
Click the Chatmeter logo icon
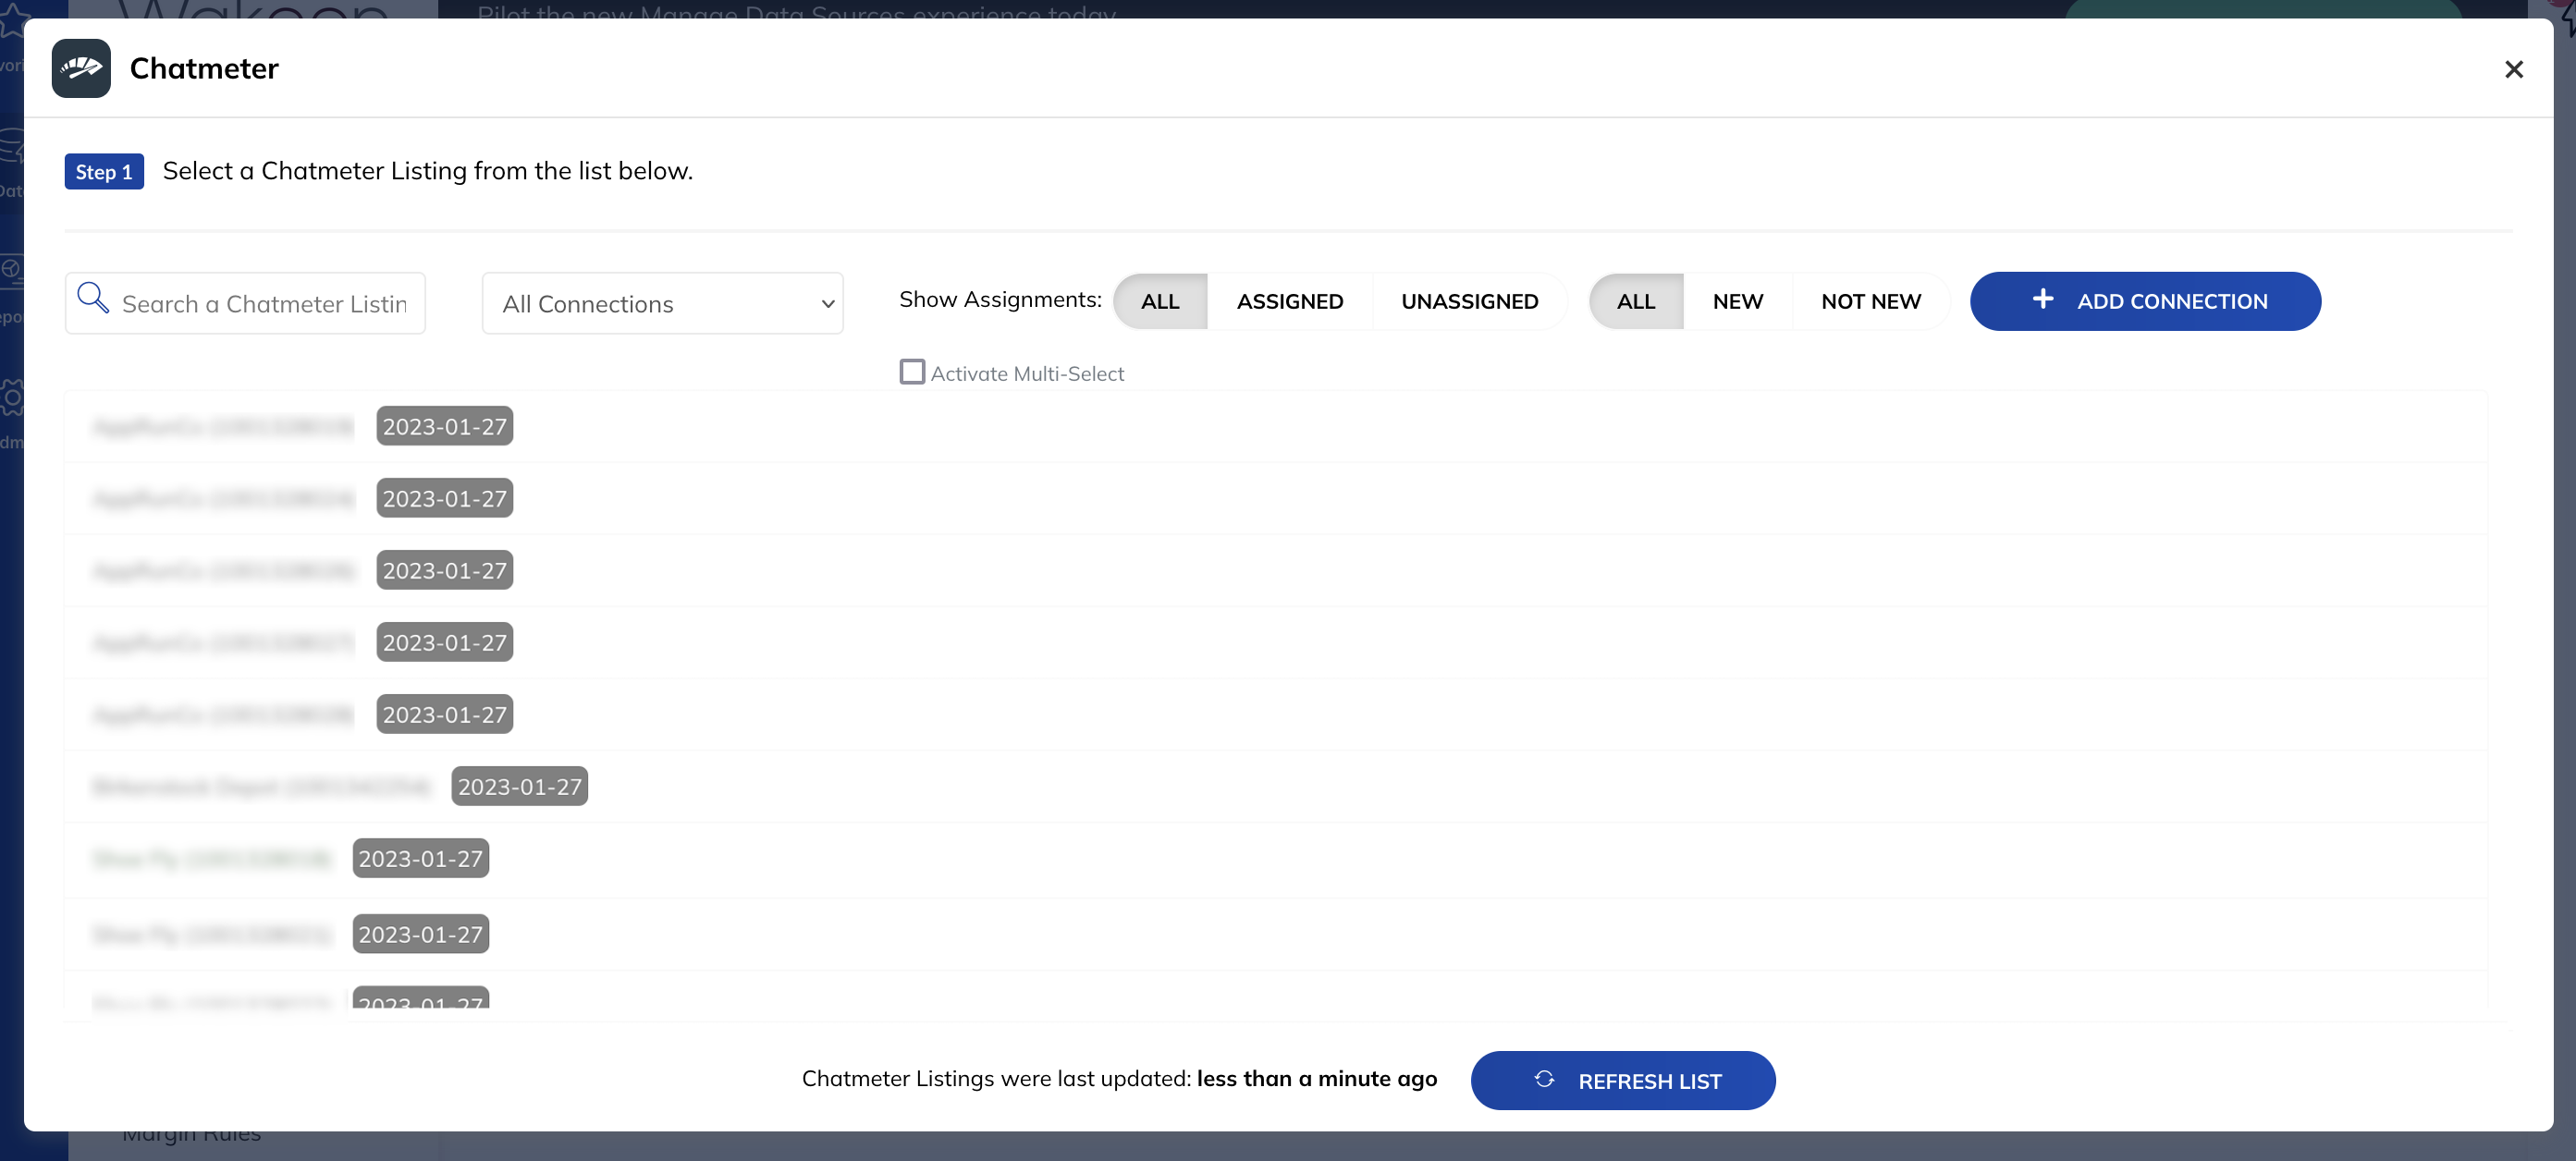81,68
